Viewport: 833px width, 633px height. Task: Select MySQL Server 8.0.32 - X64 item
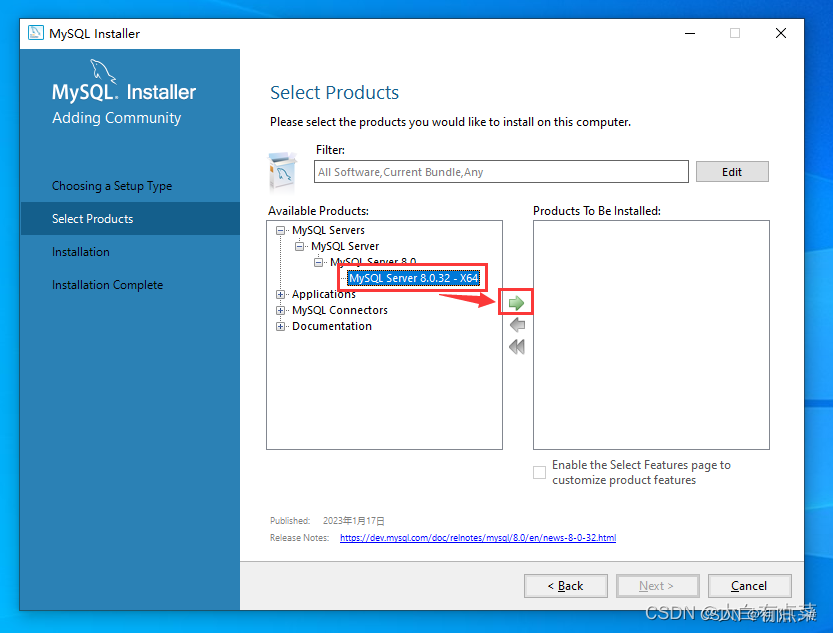(413, 278)
